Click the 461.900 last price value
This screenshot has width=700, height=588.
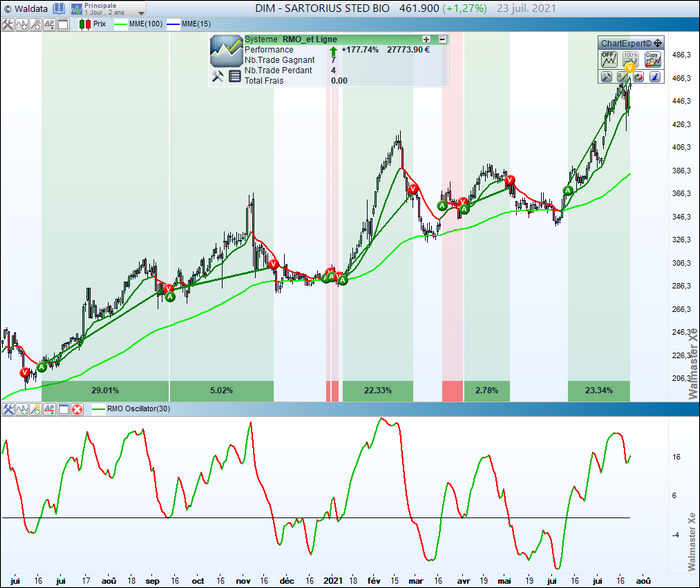pyautogui.click(x=419, y=8)
